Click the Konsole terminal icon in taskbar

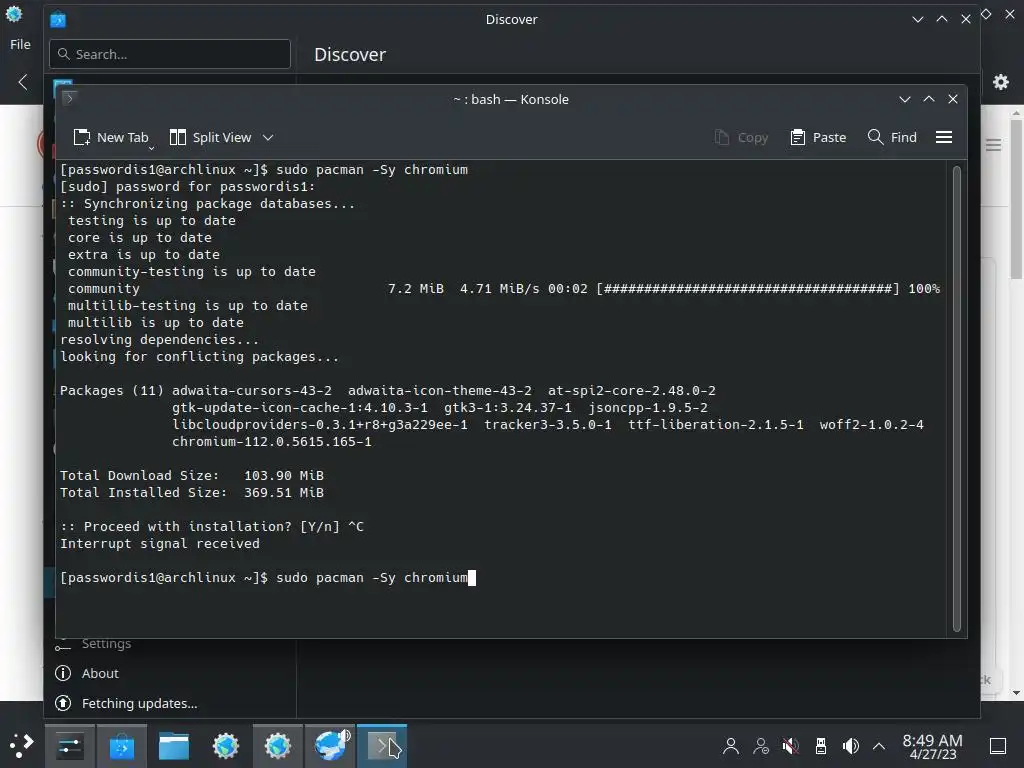coord(382,746)
